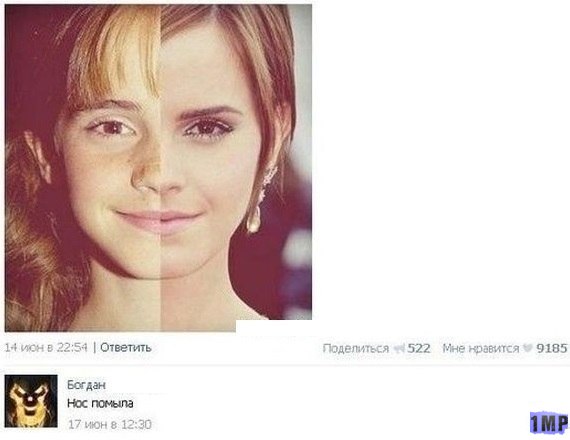This screenshot has width=570, height=440.
Task: Open the 522 shares counter
Action: click(x=419, y=348)
